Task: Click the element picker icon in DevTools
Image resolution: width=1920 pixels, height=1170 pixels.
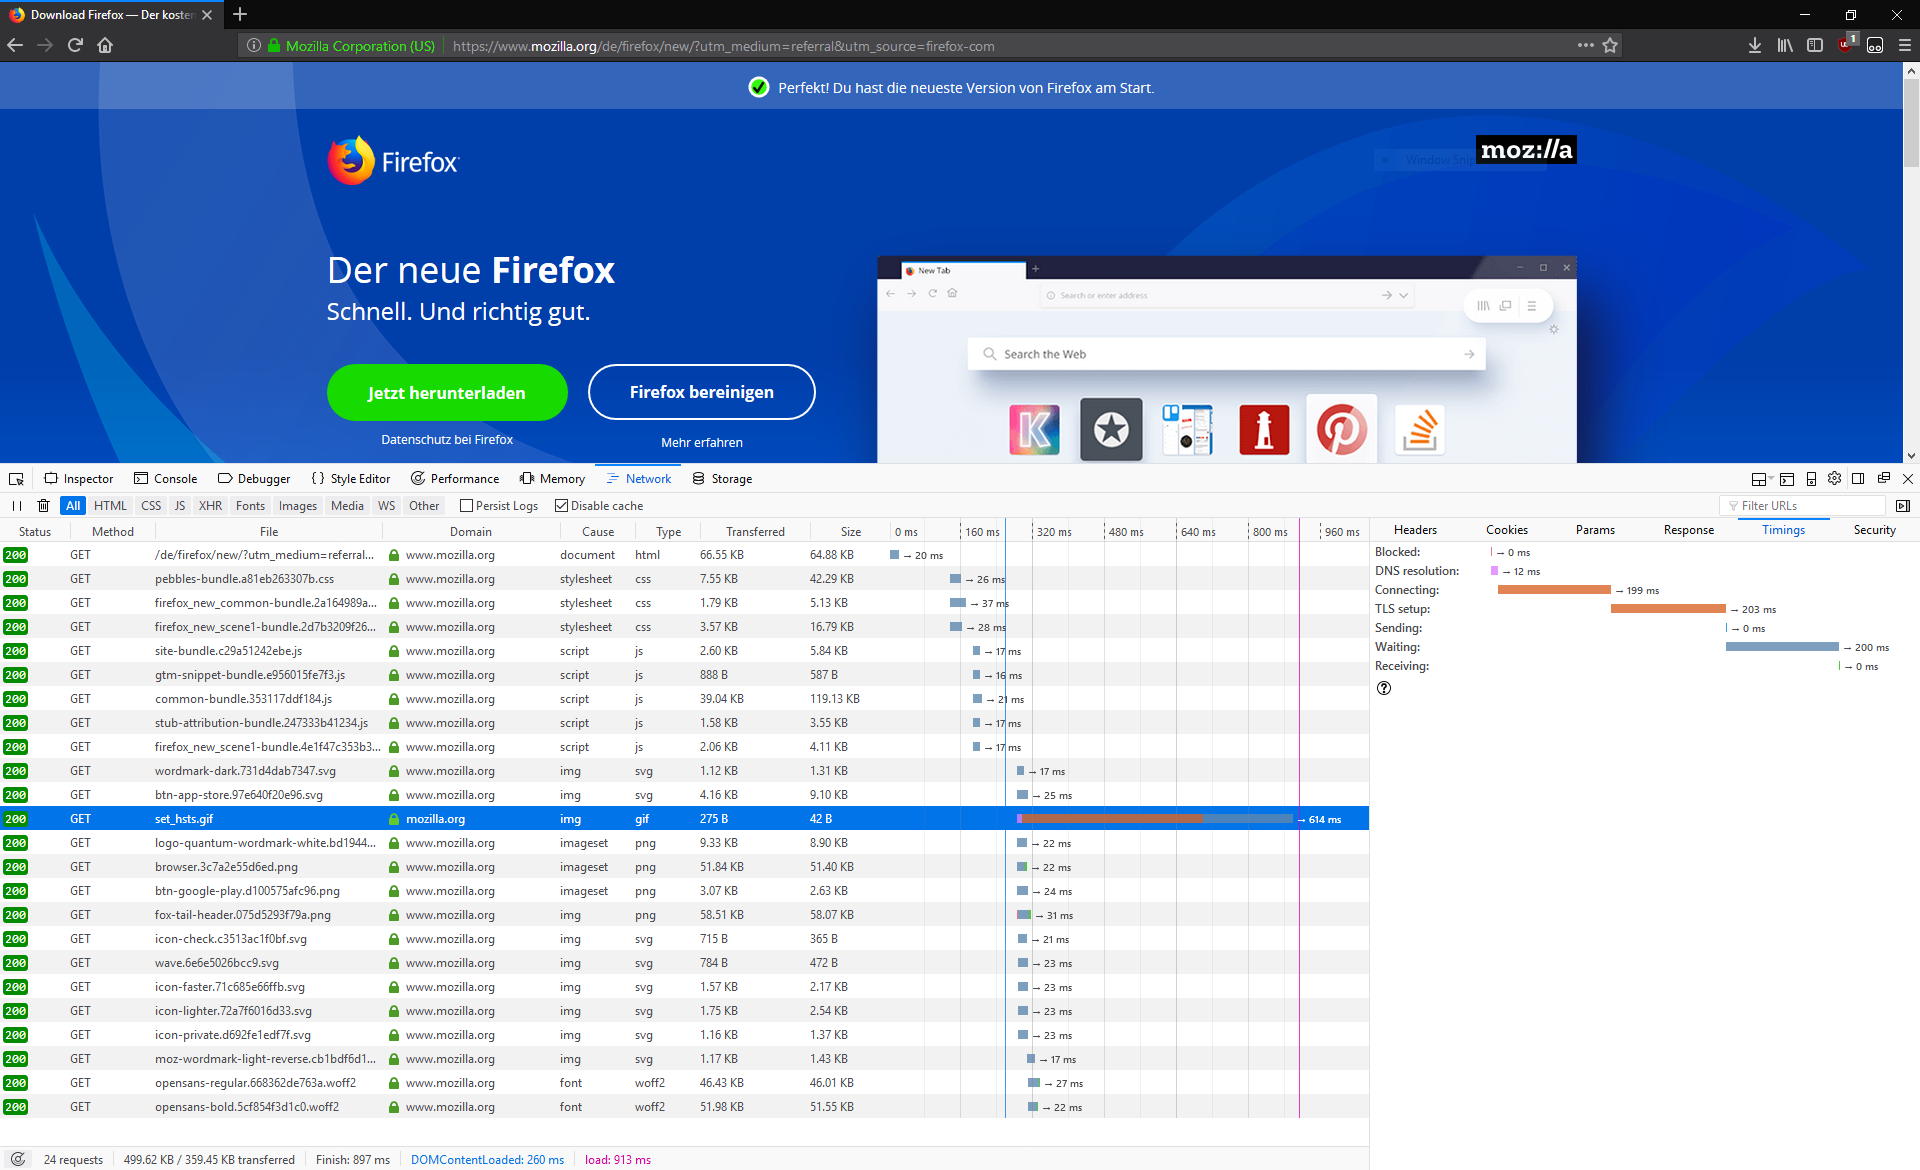Action: click(x=16, y=479)
